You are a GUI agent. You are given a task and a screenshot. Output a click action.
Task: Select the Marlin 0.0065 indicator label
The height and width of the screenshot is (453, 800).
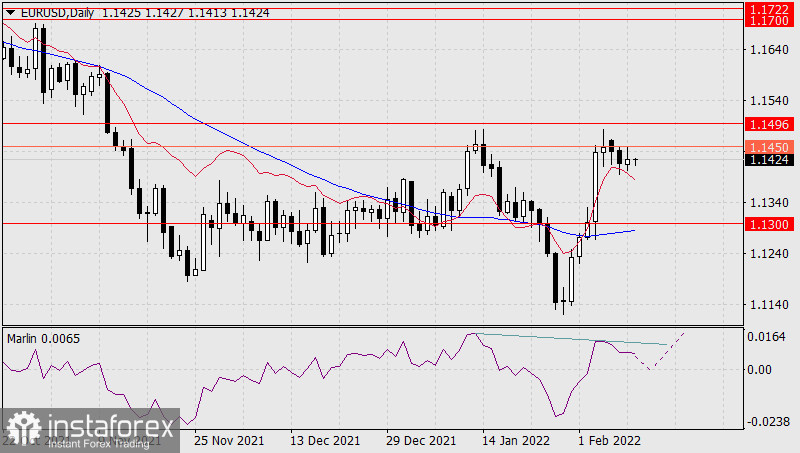[x=43, y=339]
